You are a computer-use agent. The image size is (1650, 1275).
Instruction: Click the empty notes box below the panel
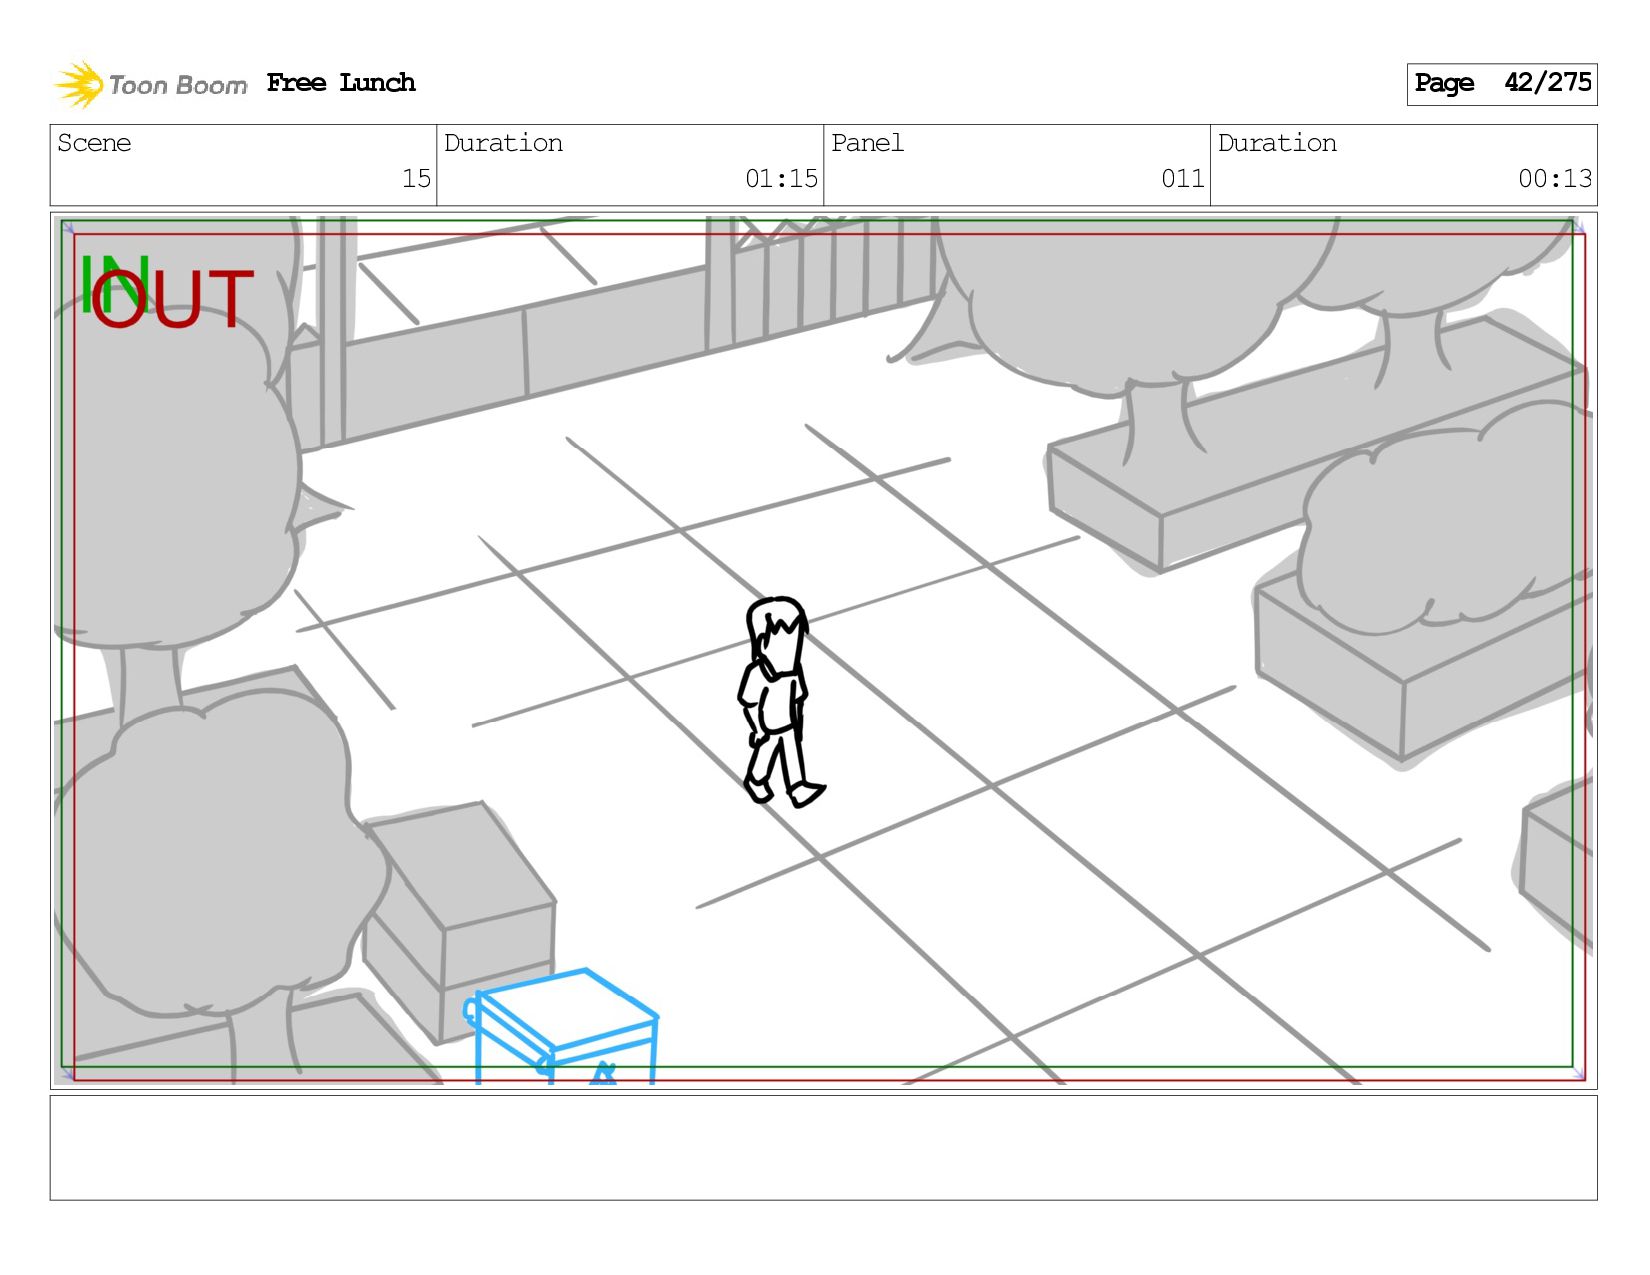(823, 1148)
